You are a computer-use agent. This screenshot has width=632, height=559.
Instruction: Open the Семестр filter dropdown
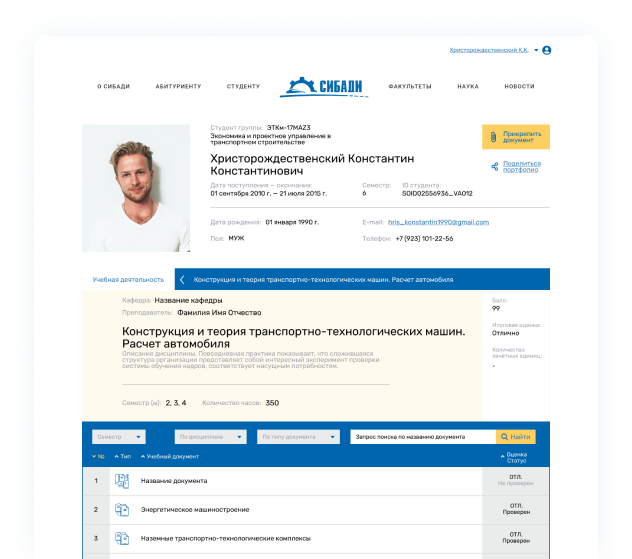[x=118, y=437]
